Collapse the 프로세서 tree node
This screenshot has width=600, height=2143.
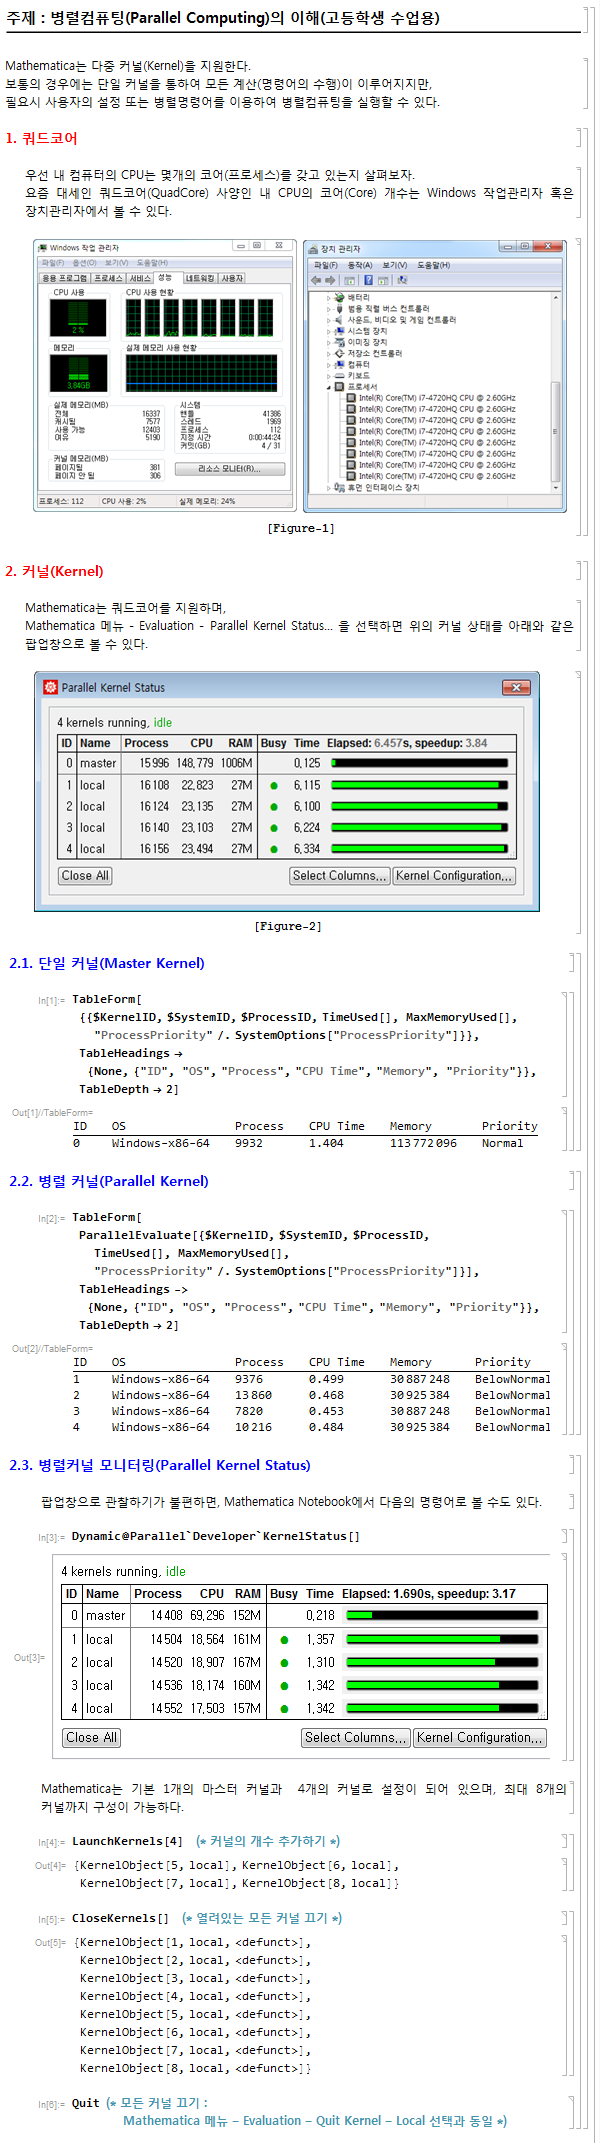(x=328, y=387)
